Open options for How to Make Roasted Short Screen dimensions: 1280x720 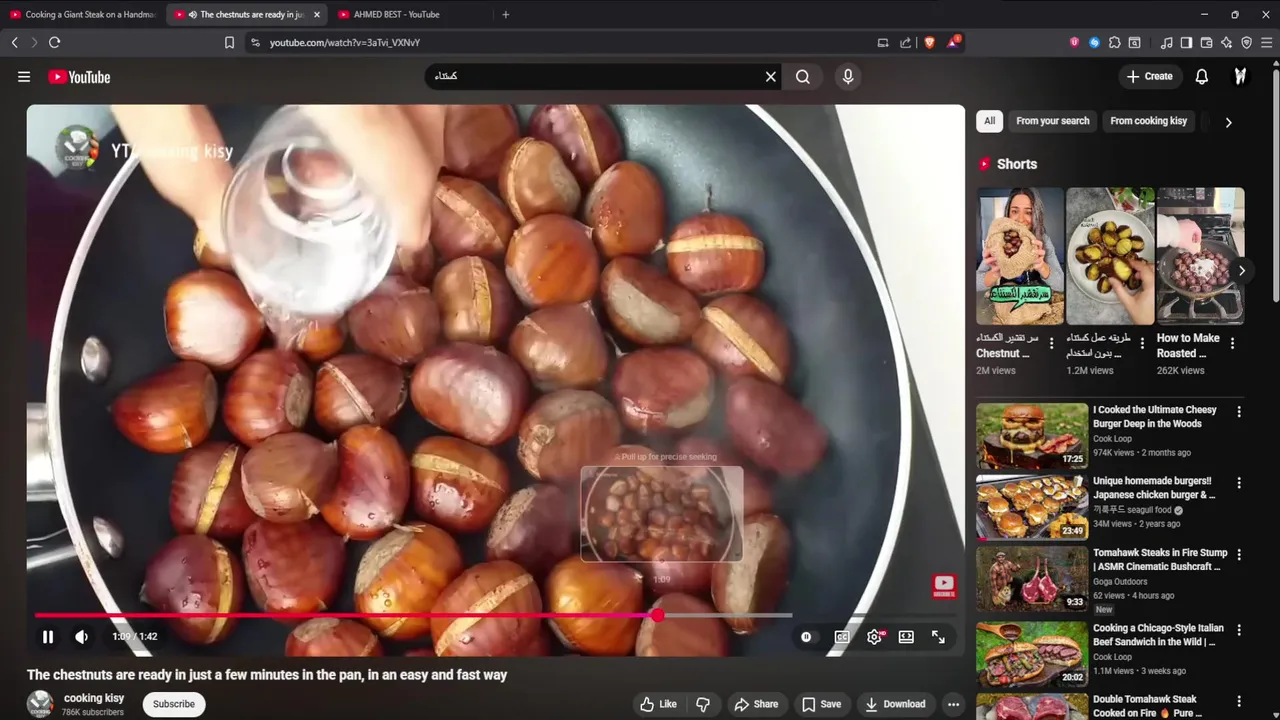(1232, 343)
